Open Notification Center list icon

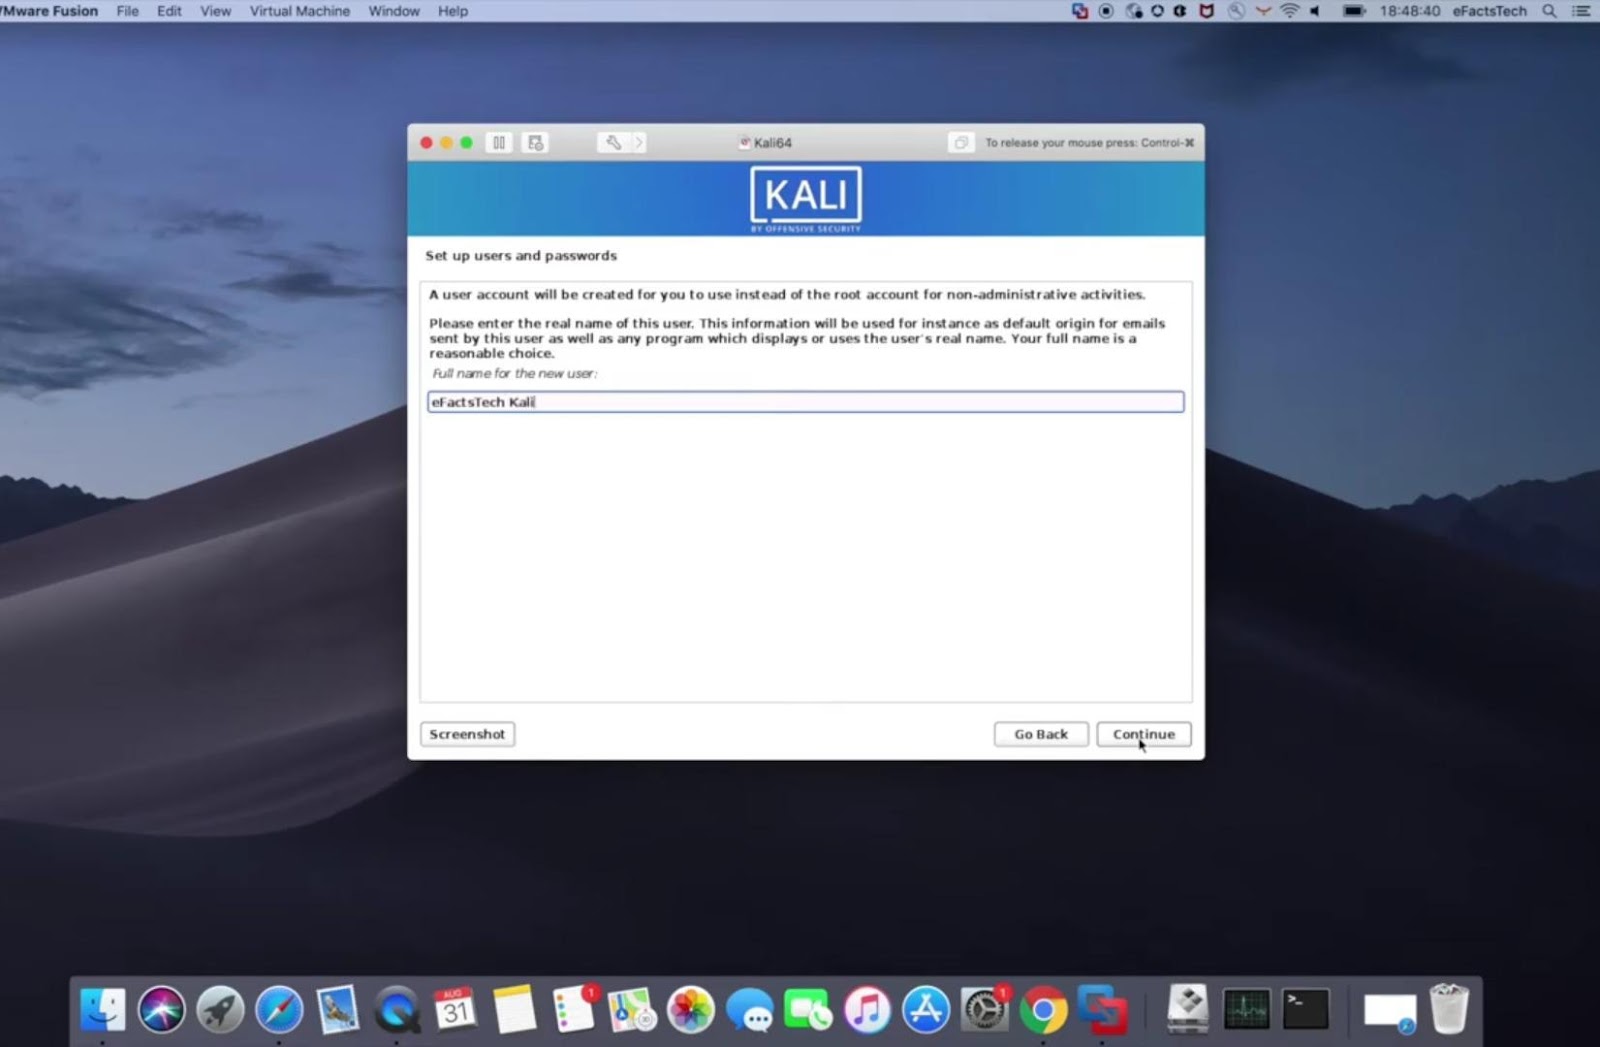1581,11
